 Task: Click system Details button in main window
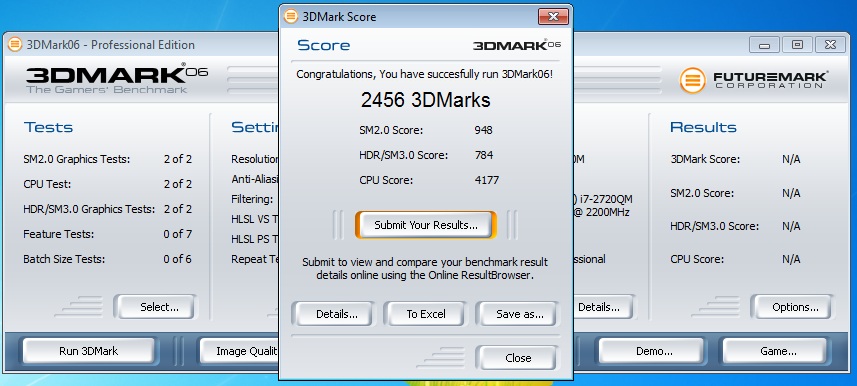pyautogui.click(x=603, y=307)
